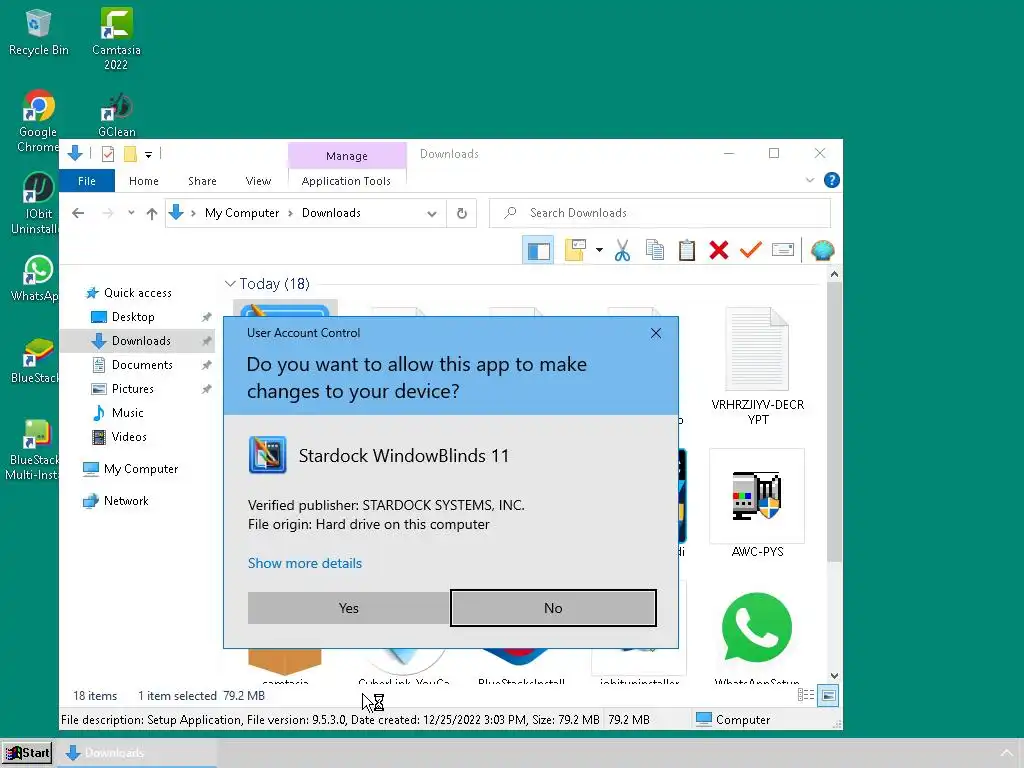The width and height of the screenshot is (1024, 768).
Task: Open GClean desktop shortcut
Action: (116, 115)
